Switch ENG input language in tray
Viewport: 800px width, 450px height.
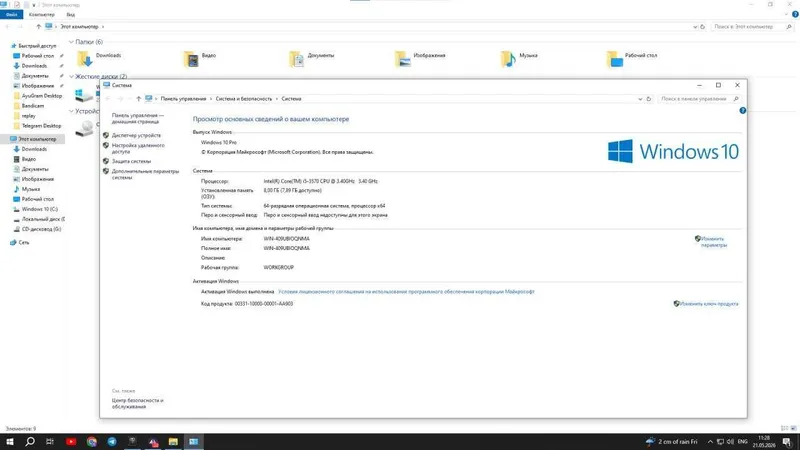[x=743, y=442]
